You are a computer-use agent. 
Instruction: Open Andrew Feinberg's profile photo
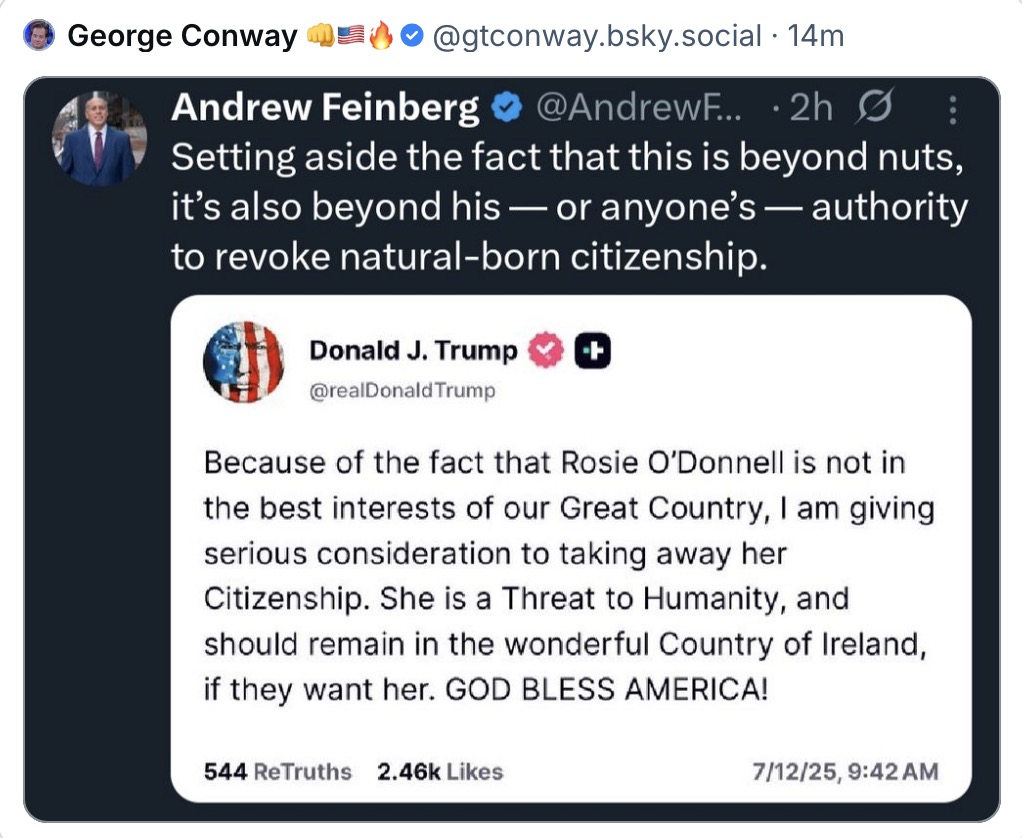coord(100,139)
